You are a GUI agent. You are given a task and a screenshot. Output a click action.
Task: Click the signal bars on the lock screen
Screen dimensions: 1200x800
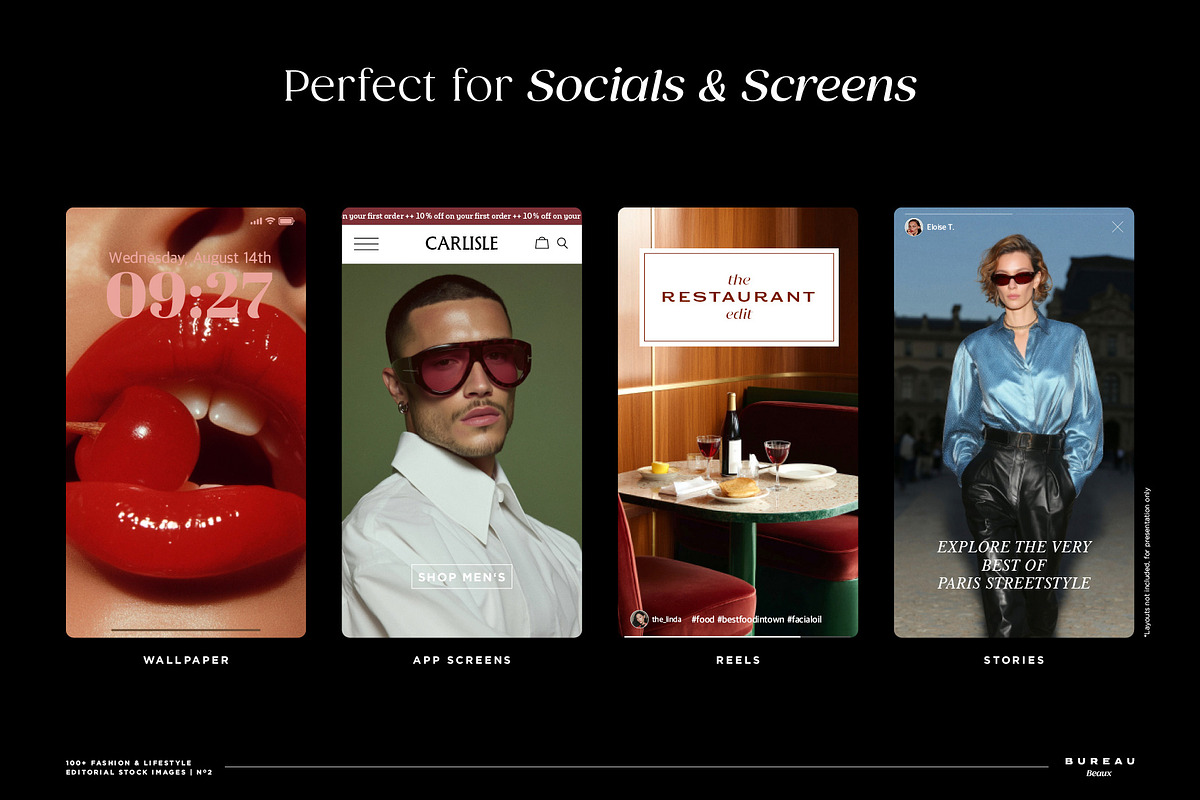coord(256,220)
